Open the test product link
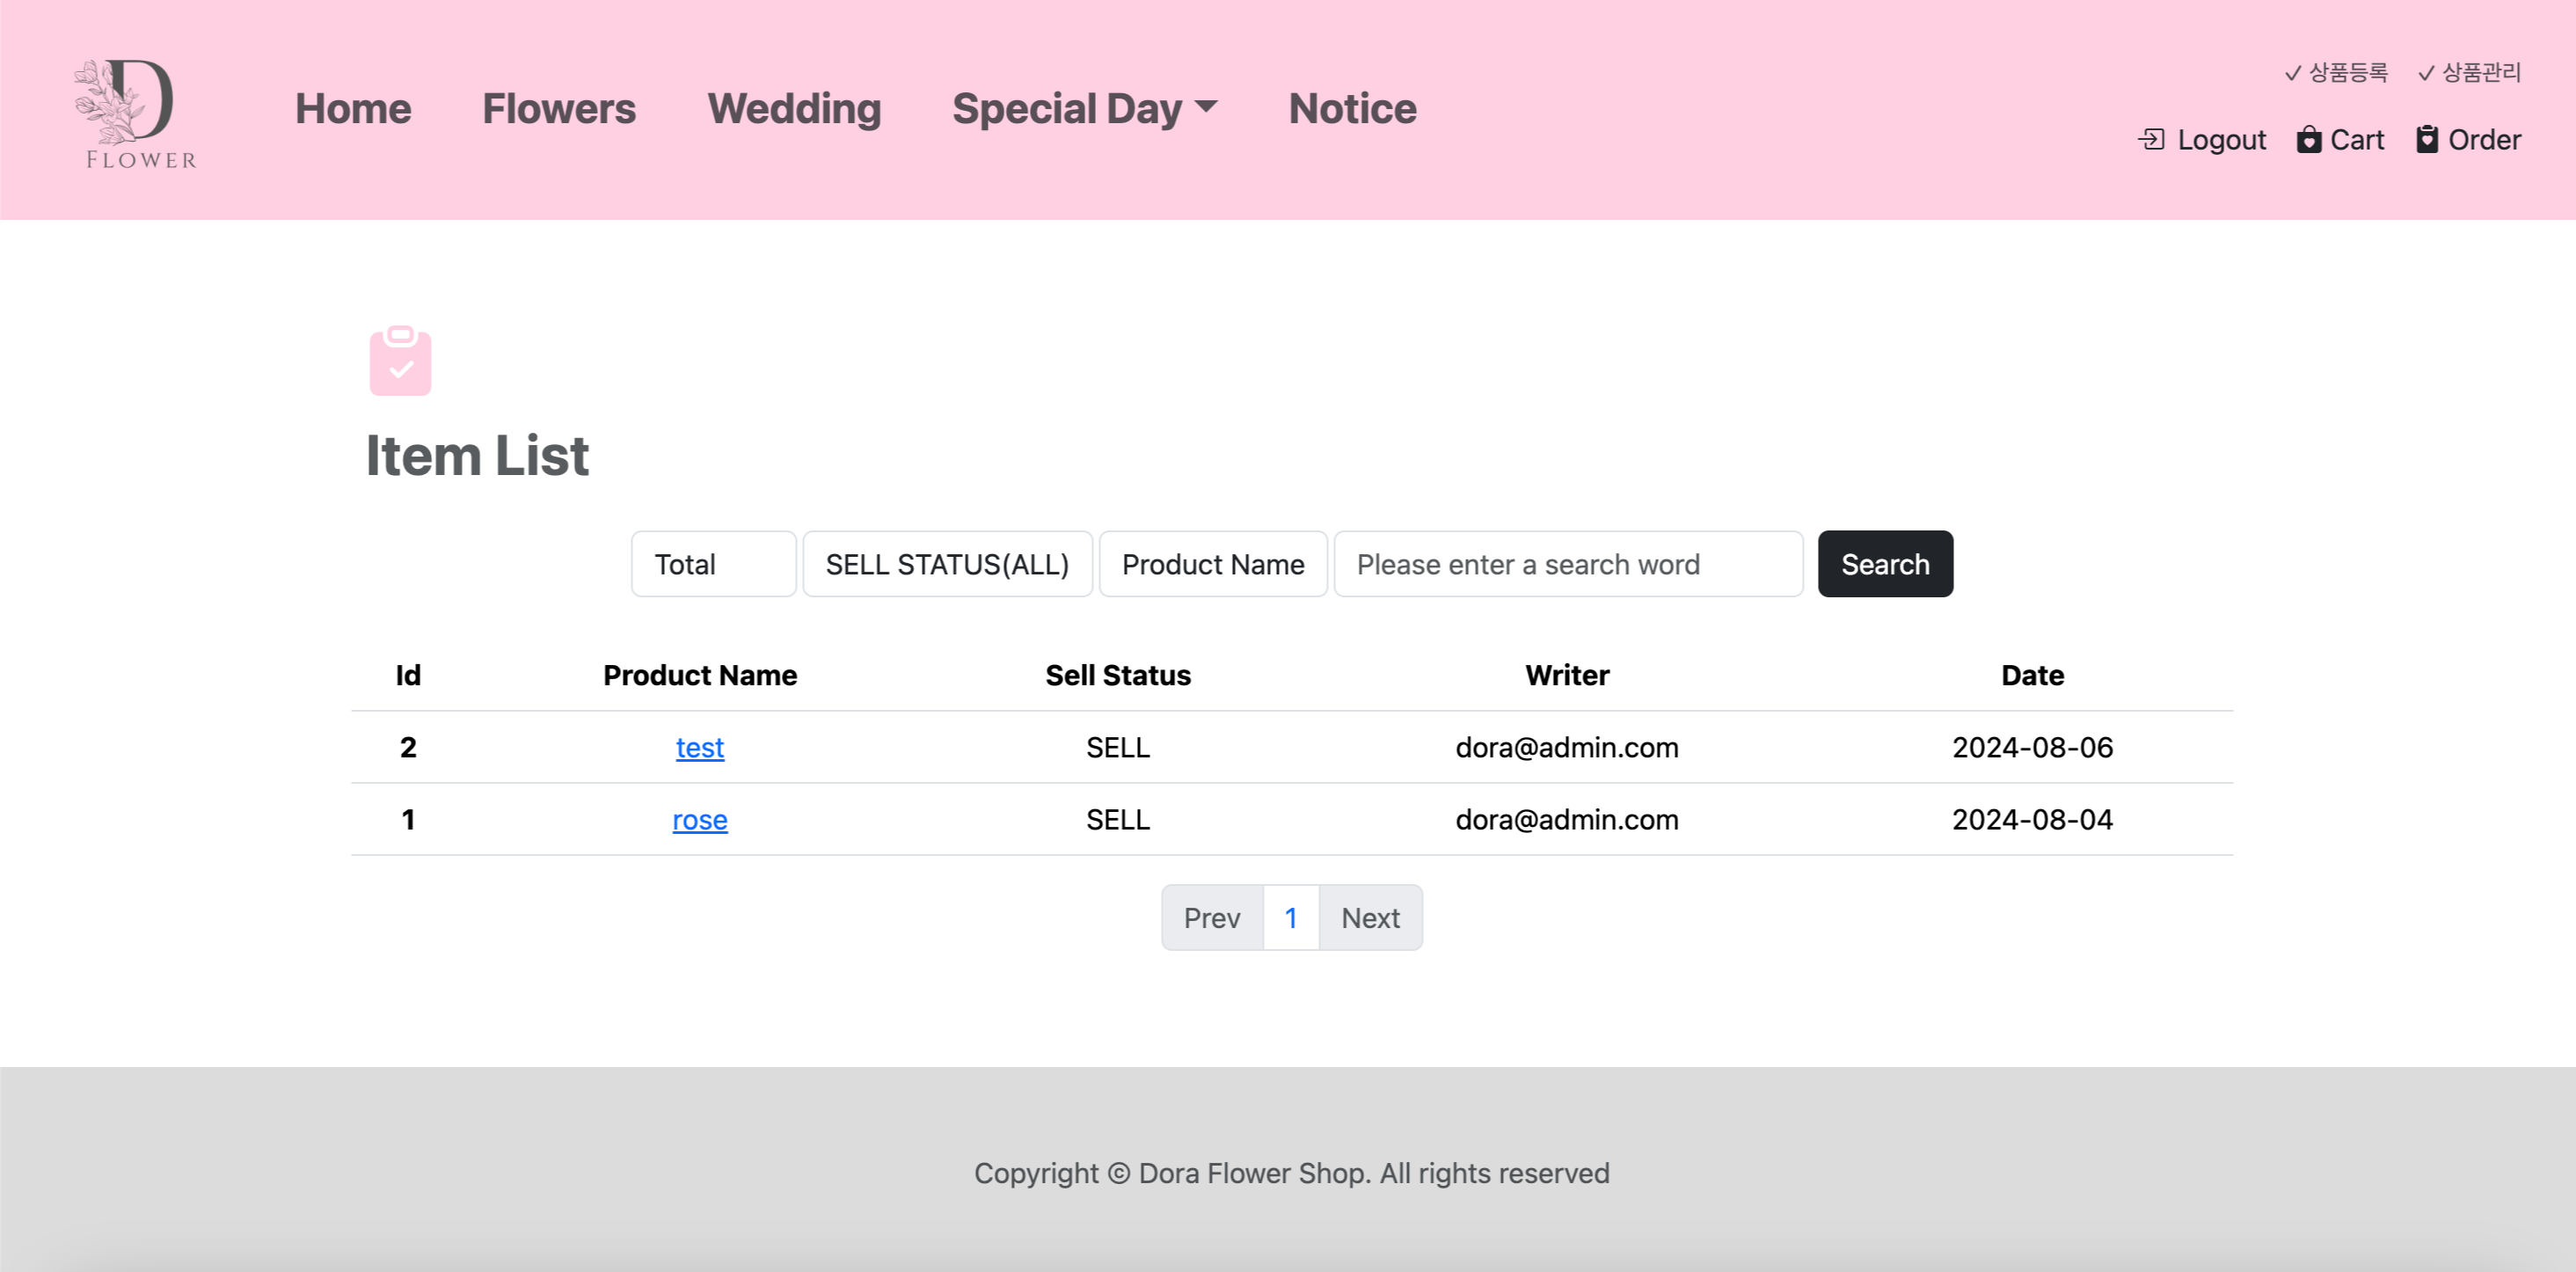Screen dimensions: 2576x1272 [699, 748]
